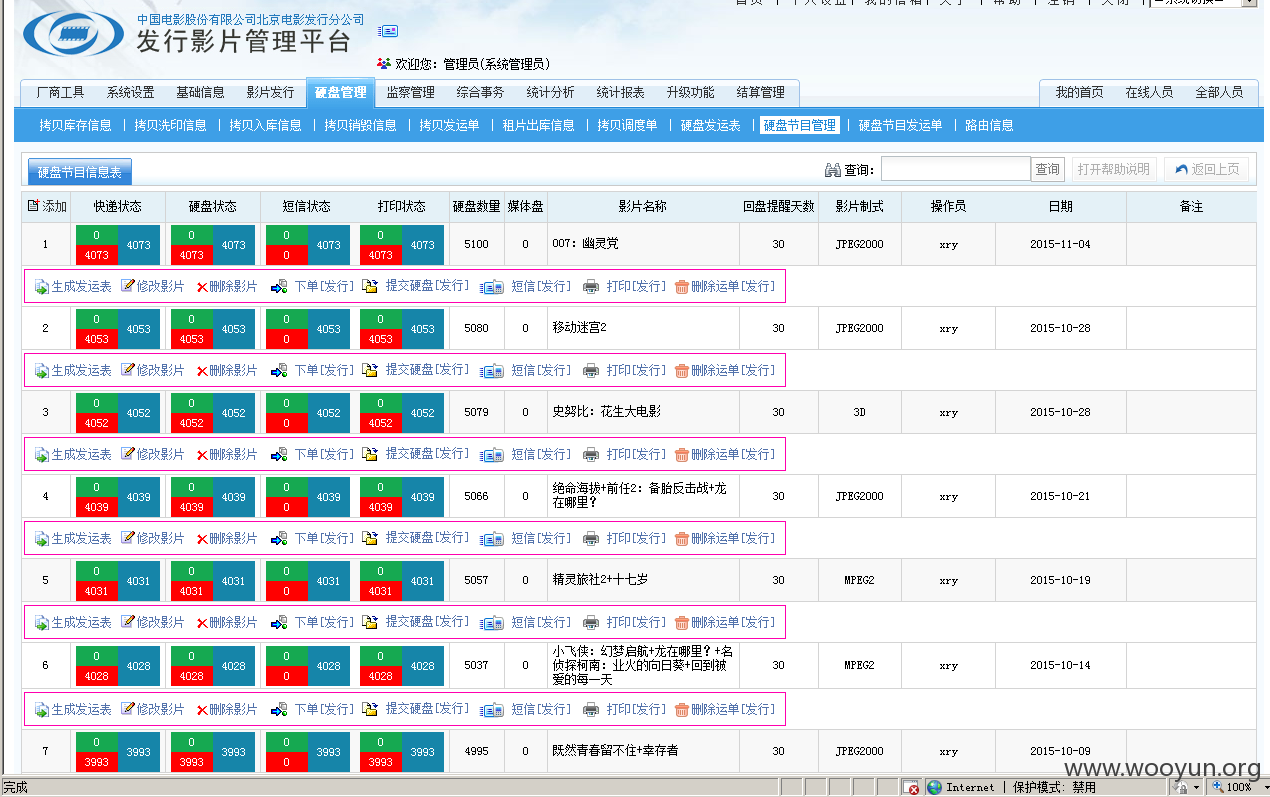Open the 在线人员 tab
This screenshot has width=1270, height=797.
click(1149, 93)
